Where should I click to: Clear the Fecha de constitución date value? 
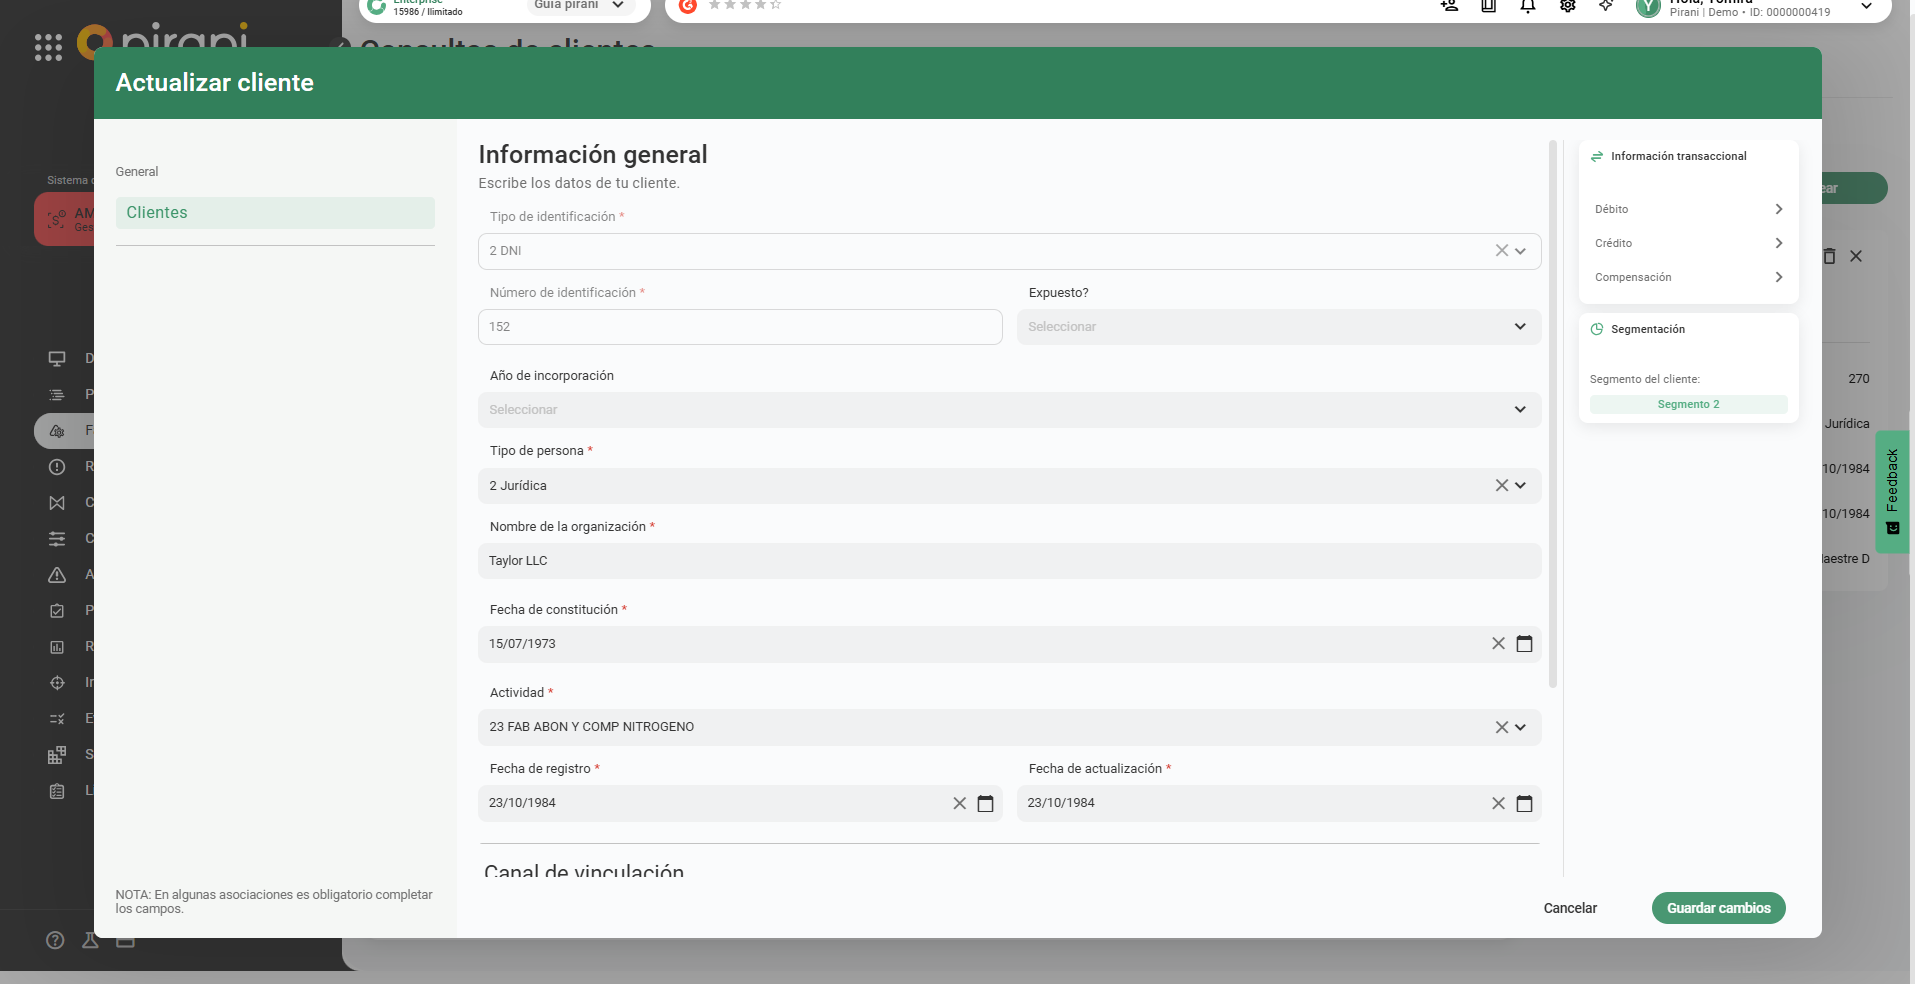click(1498, 644)
